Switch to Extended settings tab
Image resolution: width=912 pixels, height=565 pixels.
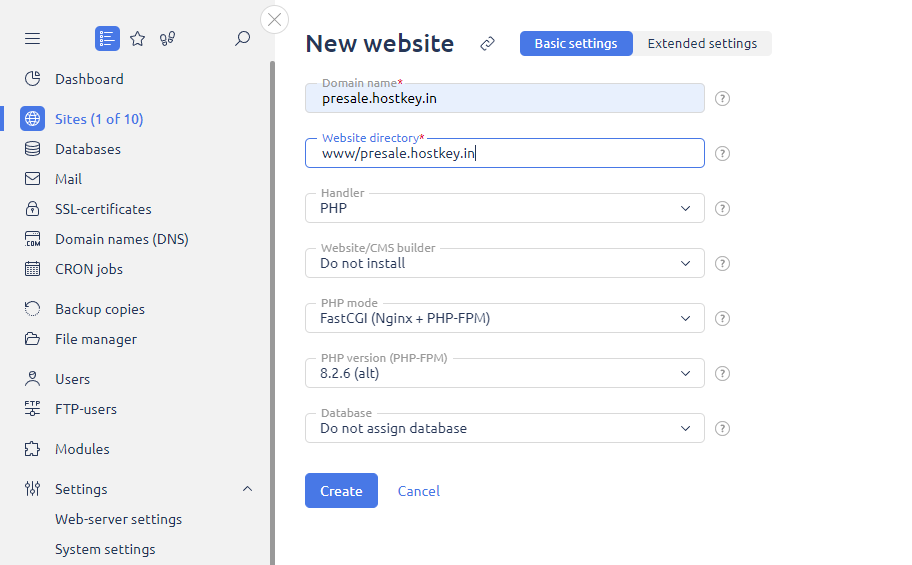pyautogui.click(x=702, y=43)
